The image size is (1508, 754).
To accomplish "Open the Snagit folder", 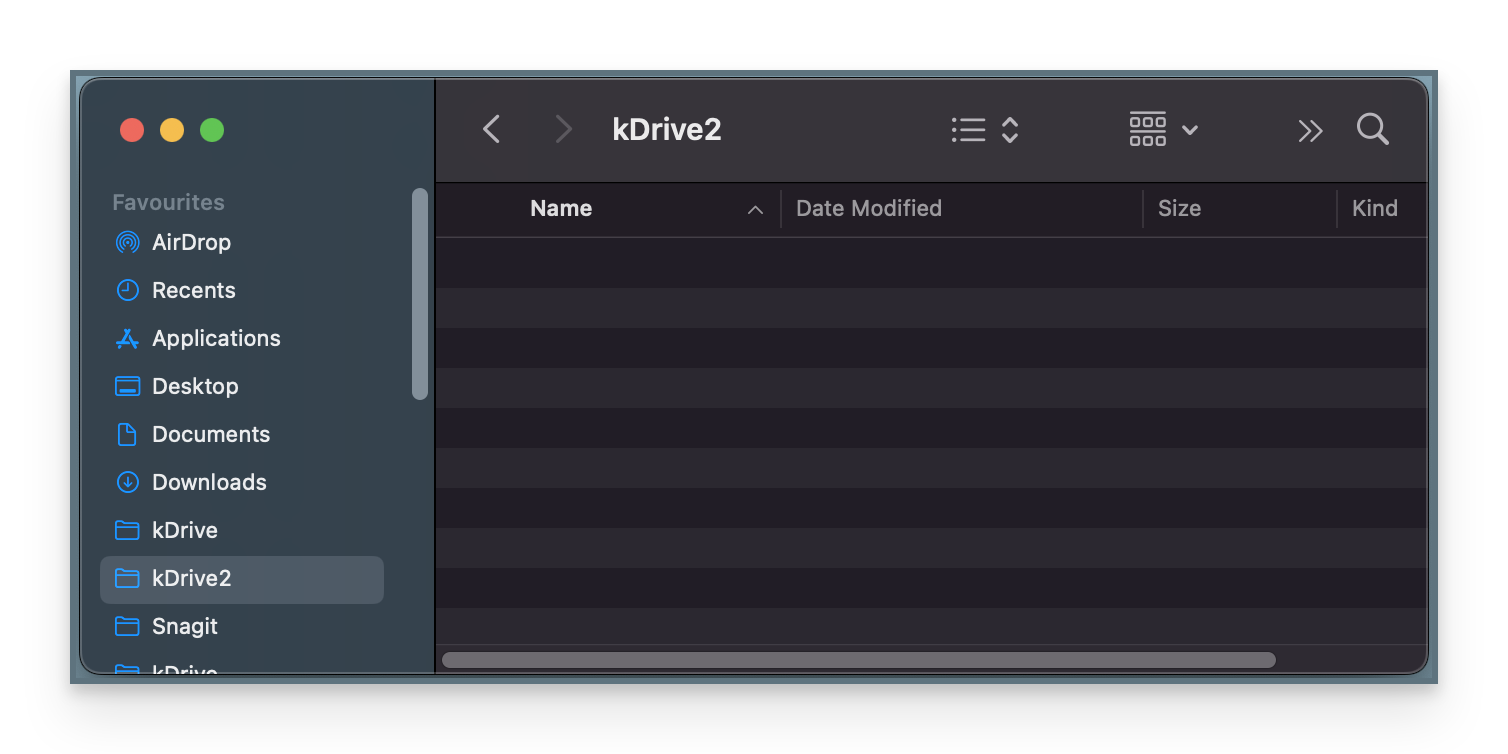I will [x=184, y=626].
